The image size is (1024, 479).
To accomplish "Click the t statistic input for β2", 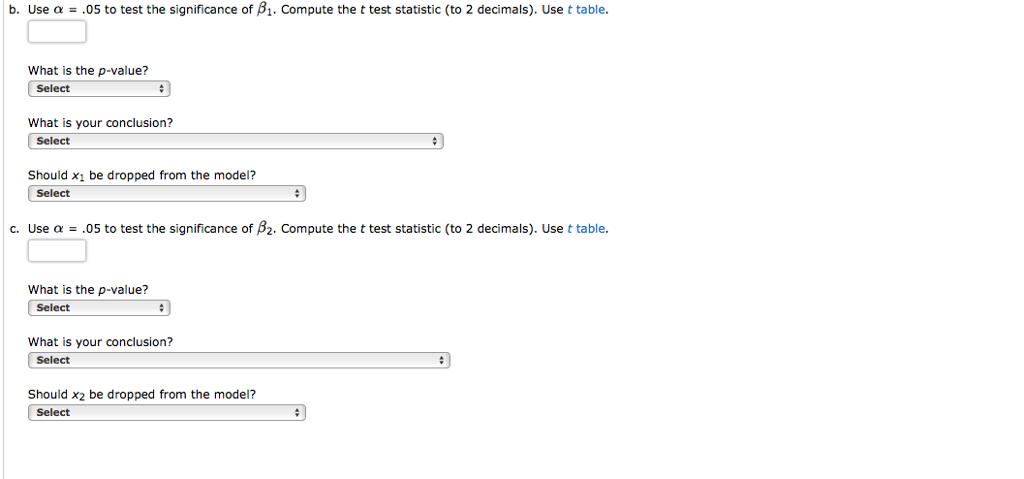I will click(57, 251).
